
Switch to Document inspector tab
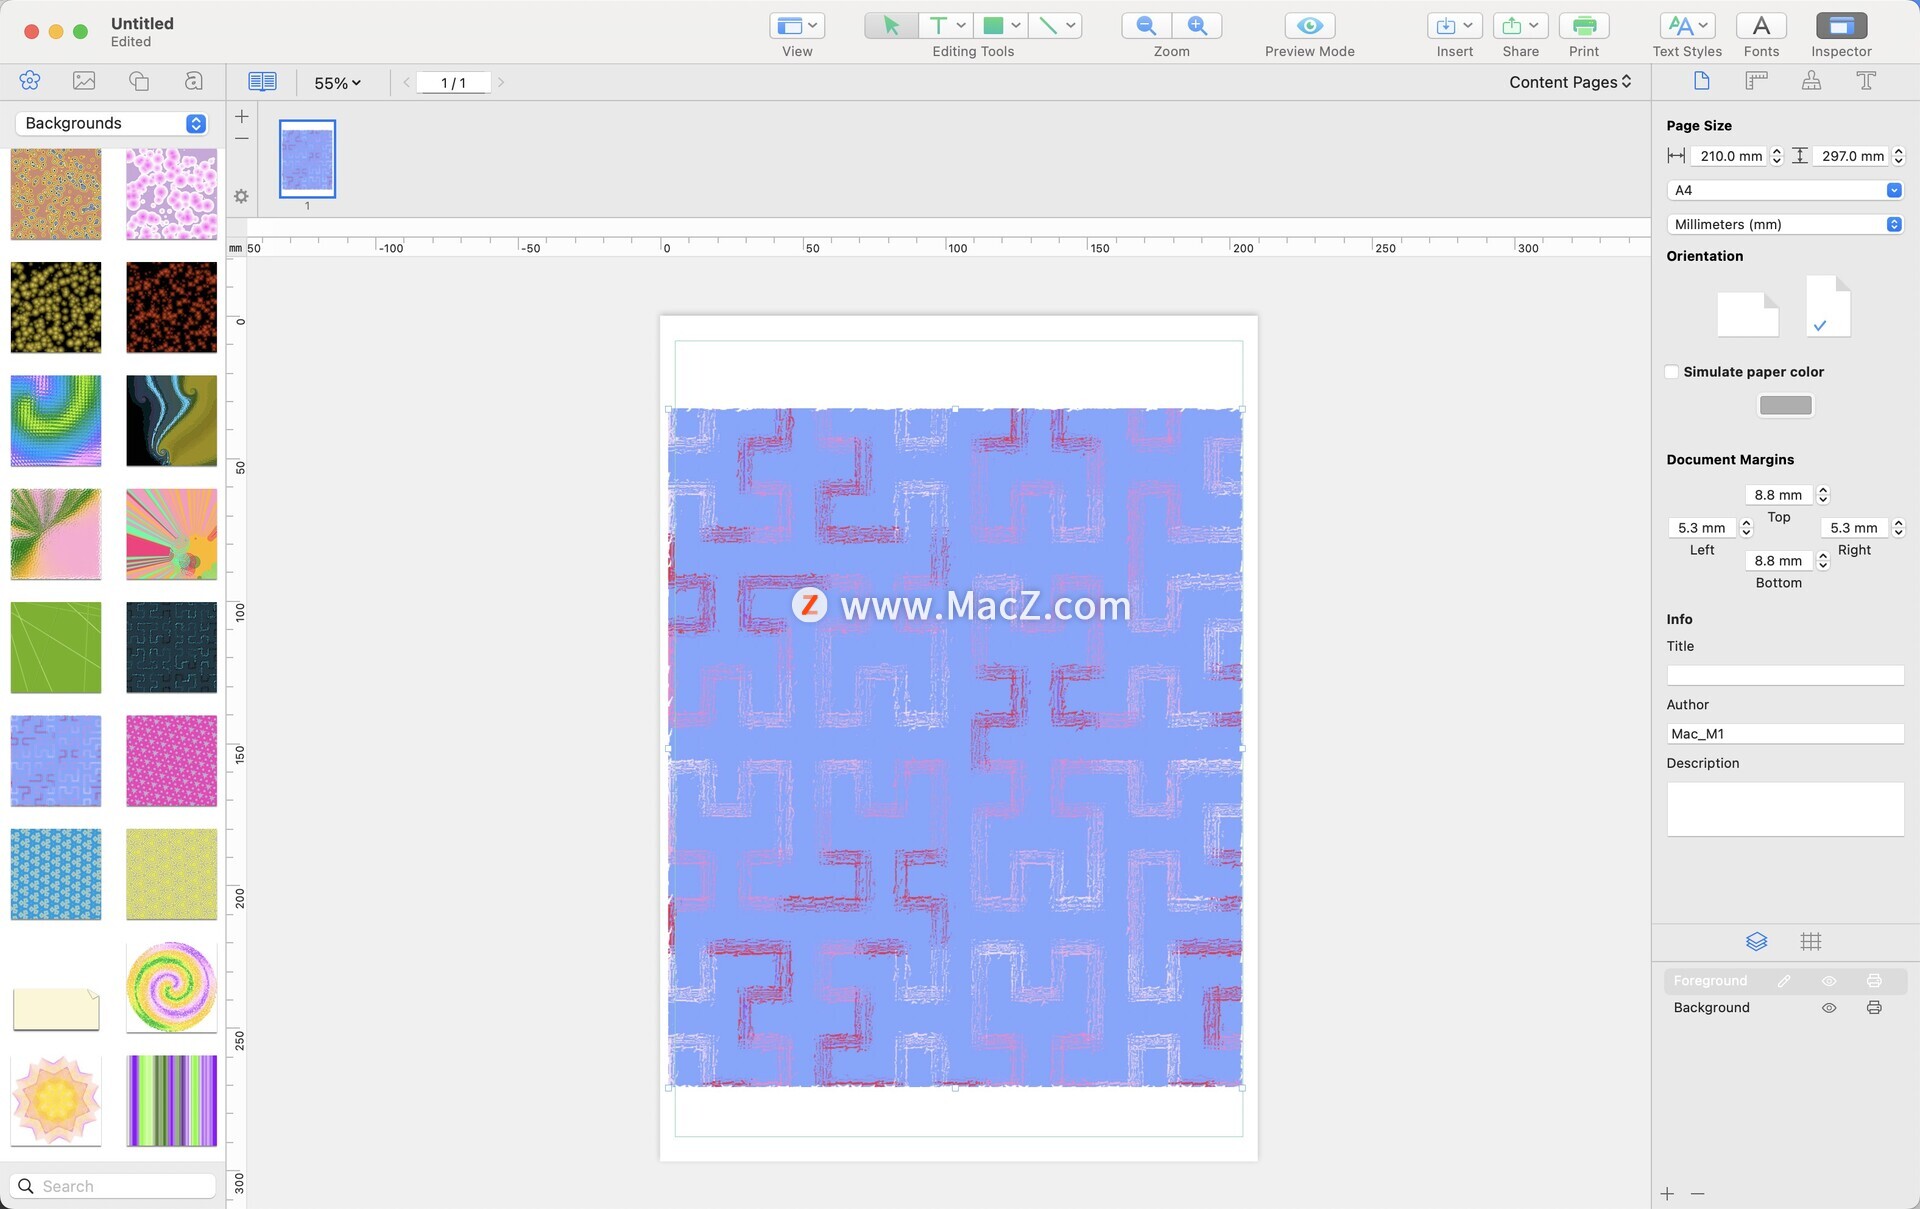tap(1701, 81)
